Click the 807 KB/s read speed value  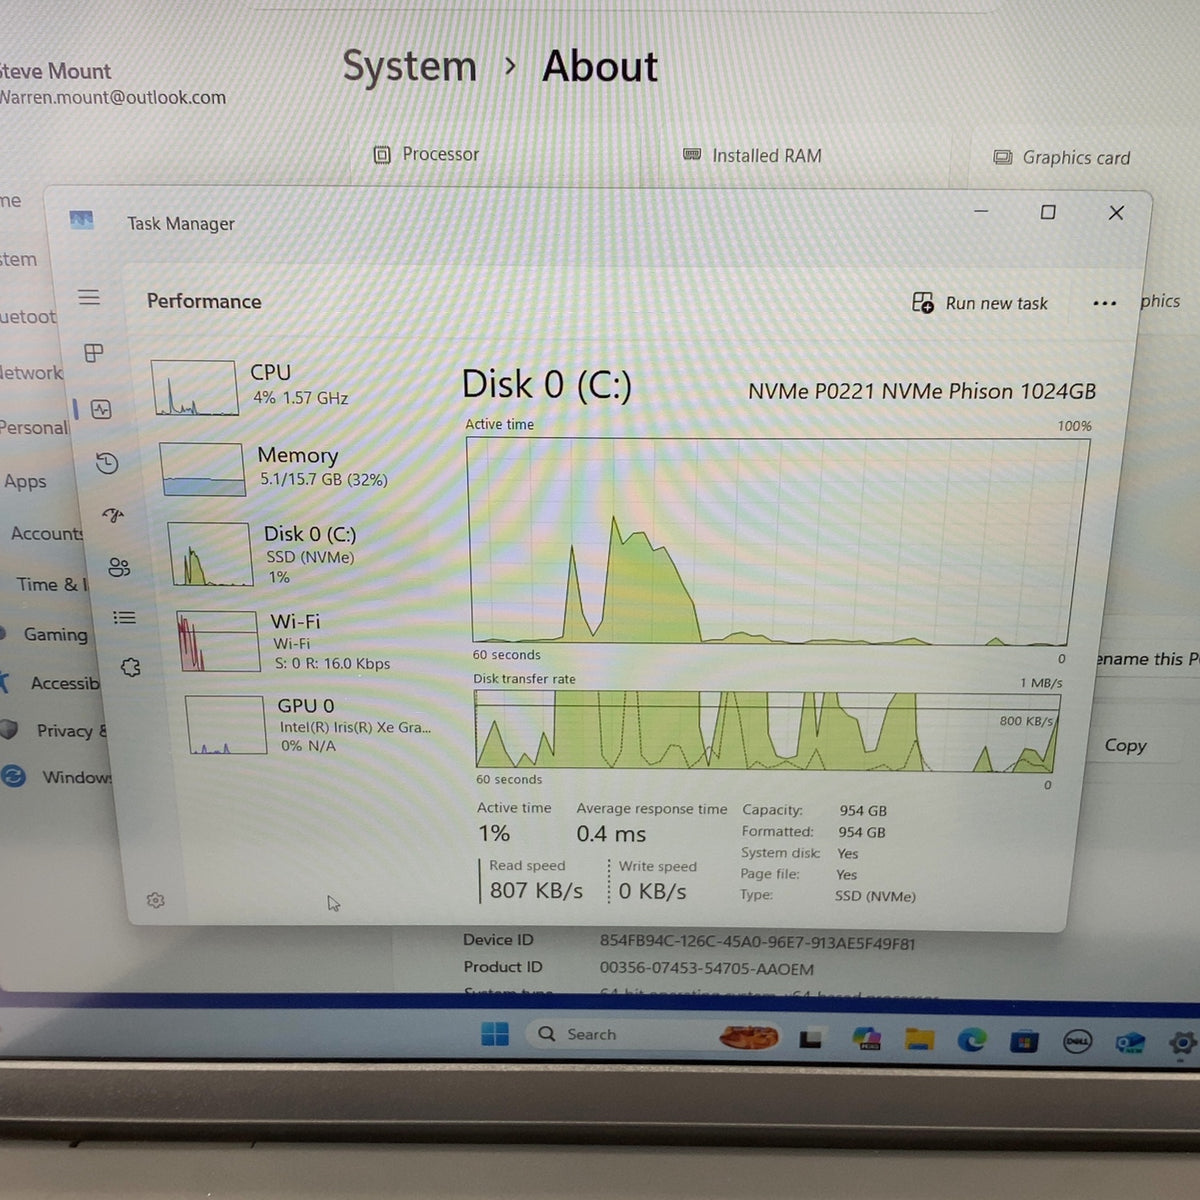tap(536, 890)
